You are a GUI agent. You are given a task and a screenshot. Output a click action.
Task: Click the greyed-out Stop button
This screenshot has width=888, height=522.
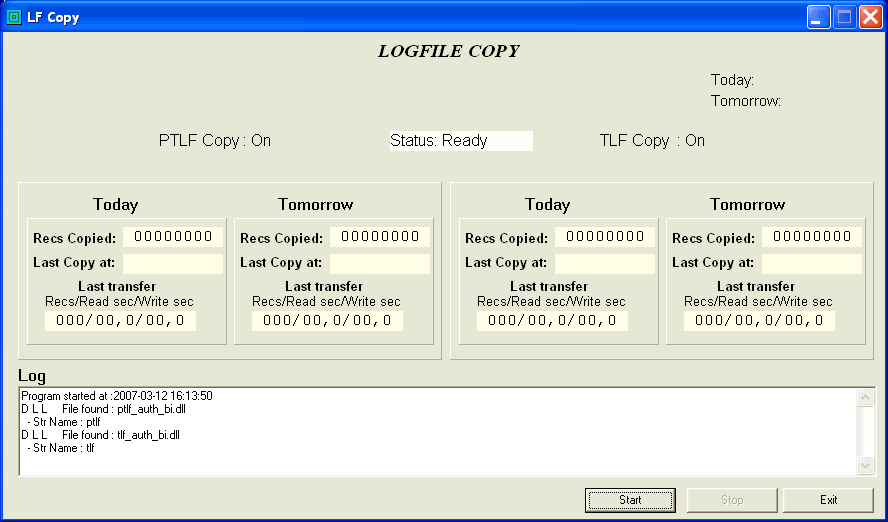[732, 500]
